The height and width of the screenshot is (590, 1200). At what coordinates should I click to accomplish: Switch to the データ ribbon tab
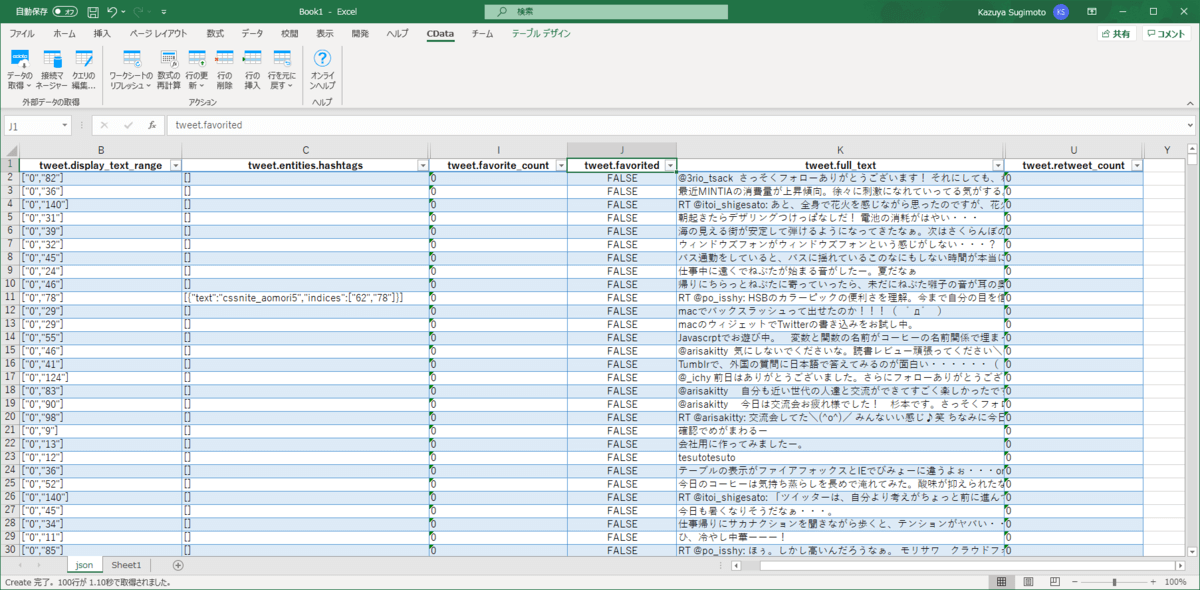click(x=253, y=33)
